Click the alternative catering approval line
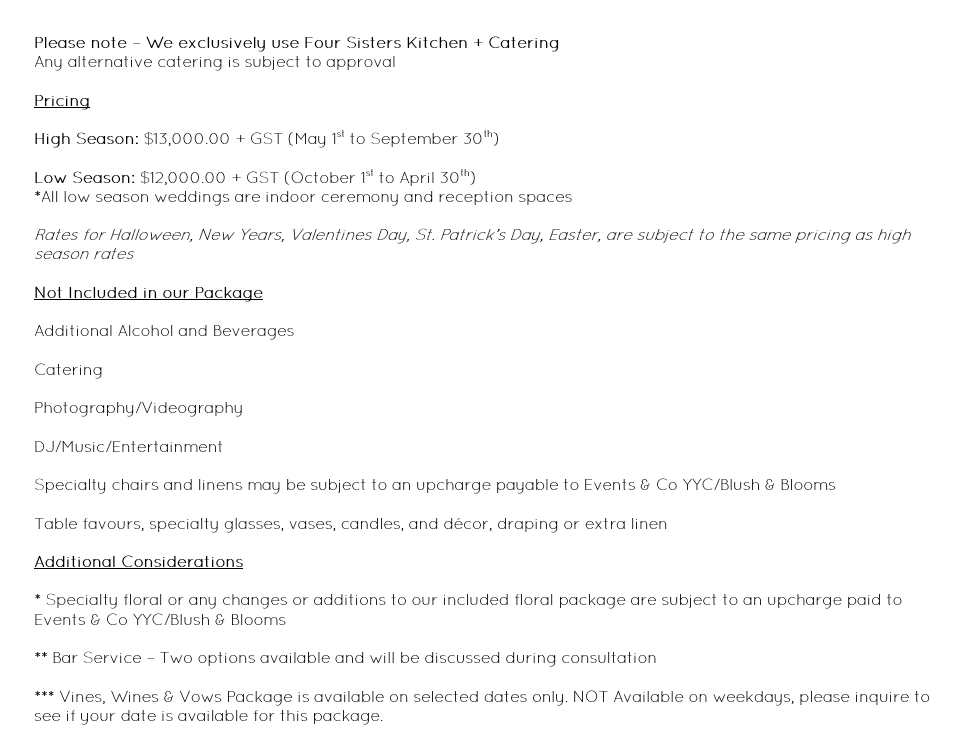Image resolution: width=980 pixels, height=748 pixels. click(214, 62)
